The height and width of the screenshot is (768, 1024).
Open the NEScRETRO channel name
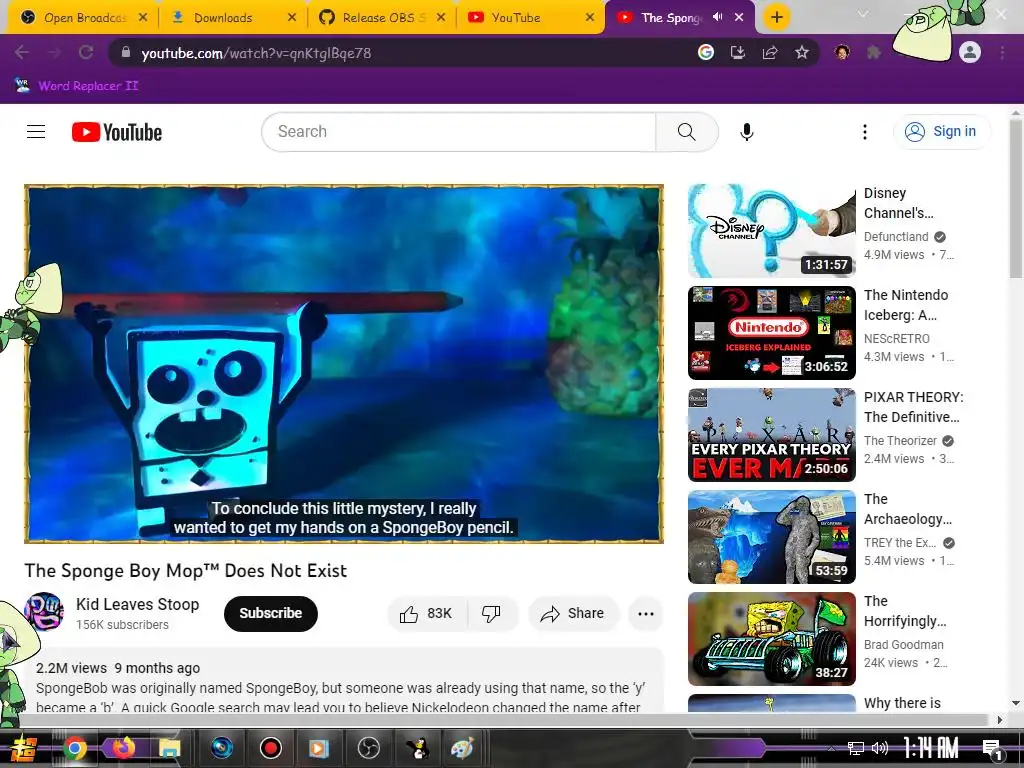(x=896, y=338)
